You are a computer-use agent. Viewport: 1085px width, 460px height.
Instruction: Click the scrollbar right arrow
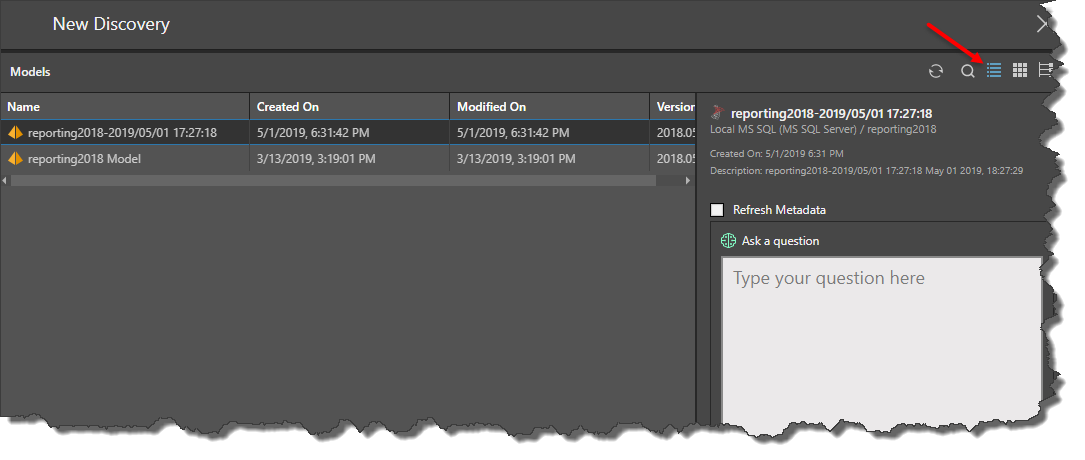tap(688, 180)
